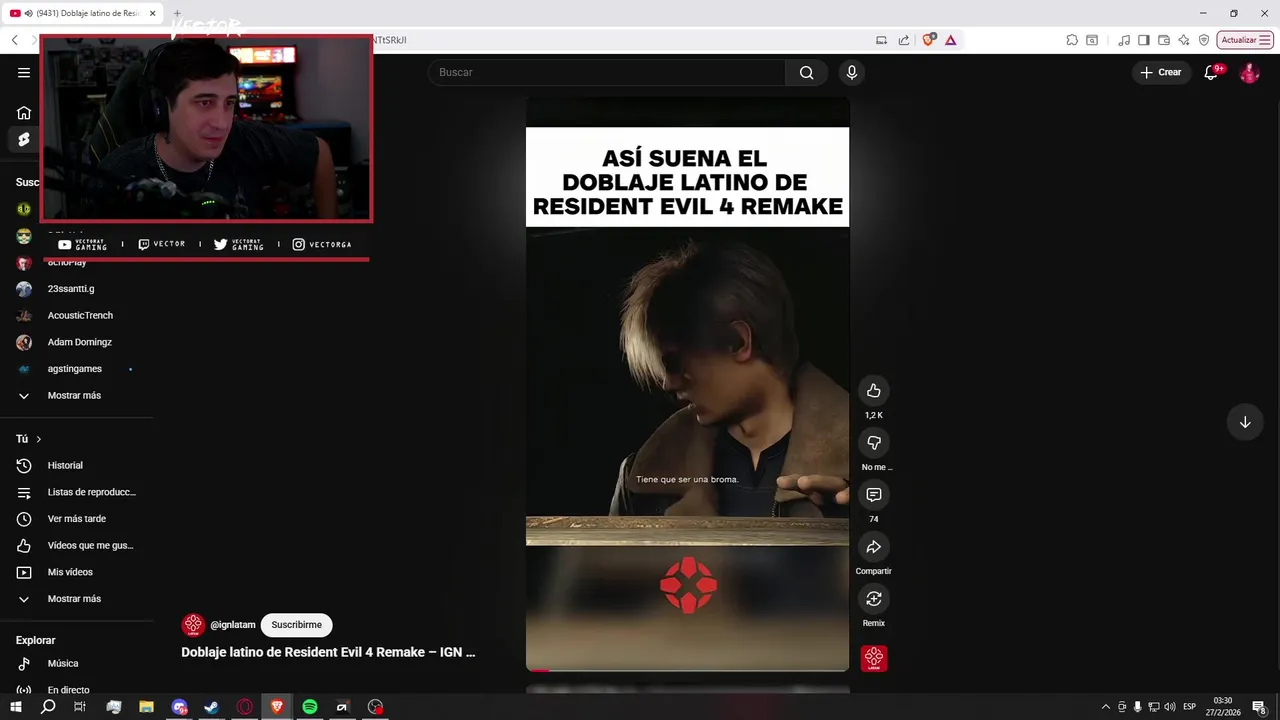1280x720 pixels.
Task: Click the Actualizar browser update button
Action: pos(1245,40)
